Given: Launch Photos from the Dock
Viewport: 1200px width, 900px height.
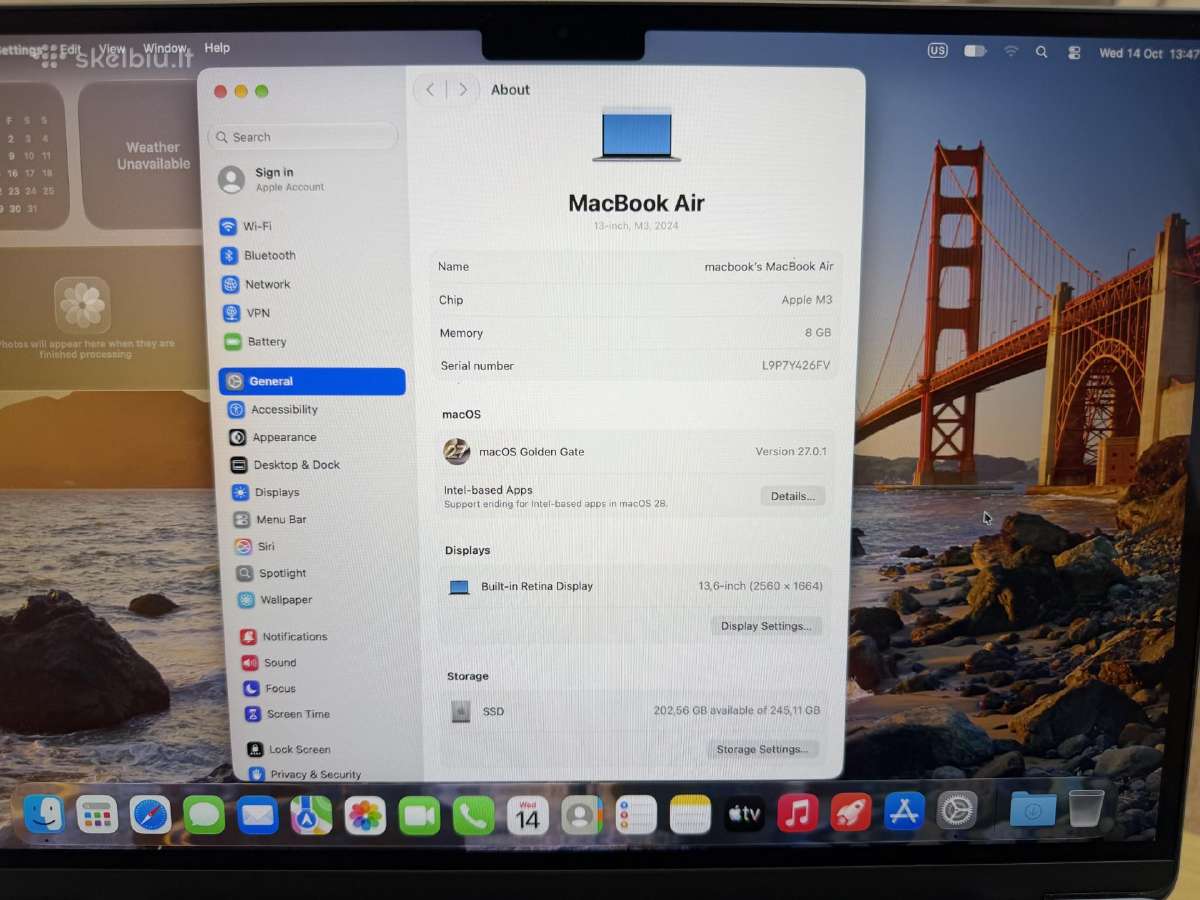Looking at the screenshot, I should 365,816.
